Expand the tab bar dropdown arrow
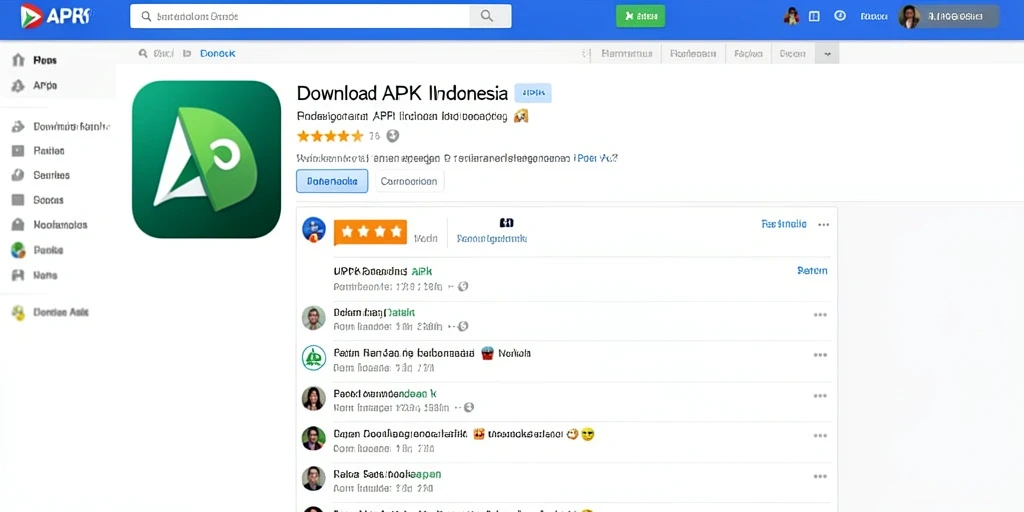Image resolution: width=1024 pixels, height=512 pixels. [x=827, y=54]
